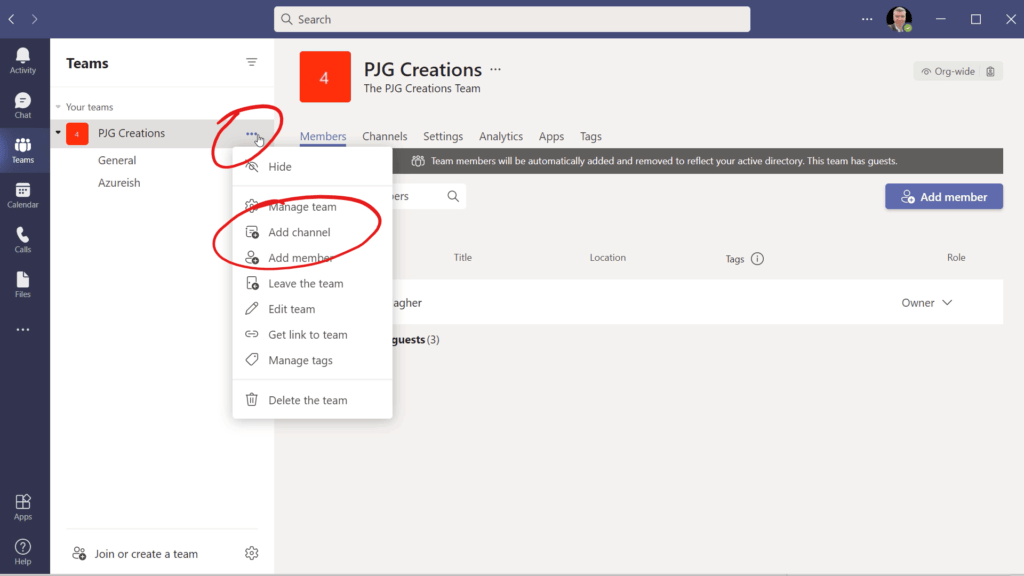Viewport: 1024px width, 576px height.
Task: Open more options ellipsis for PJG Creations team row
Action: point(251,134)
